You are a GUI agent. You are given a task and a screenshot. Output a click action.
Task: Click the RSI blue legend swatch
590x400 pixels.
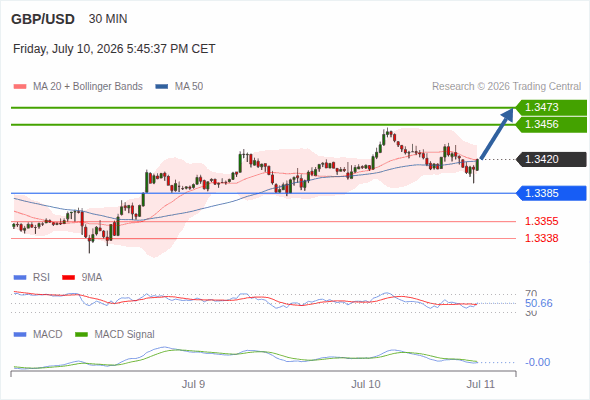pyautogui.click(x=20, y=278)
